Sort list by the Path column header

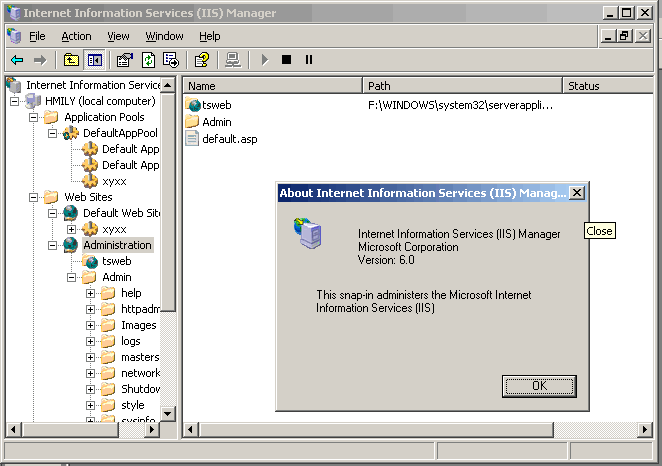(463, 86)
